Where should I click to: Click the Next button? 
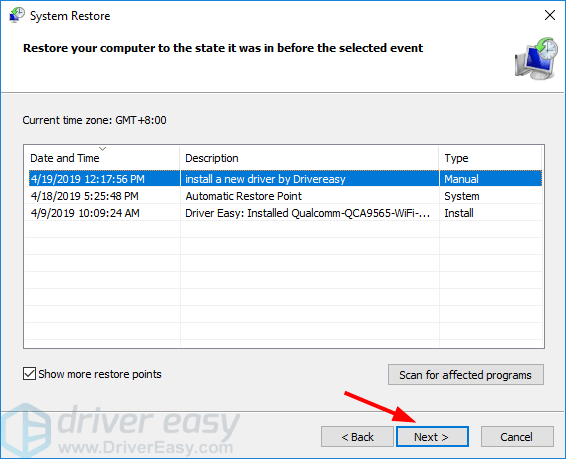click(x=432, y=437)
